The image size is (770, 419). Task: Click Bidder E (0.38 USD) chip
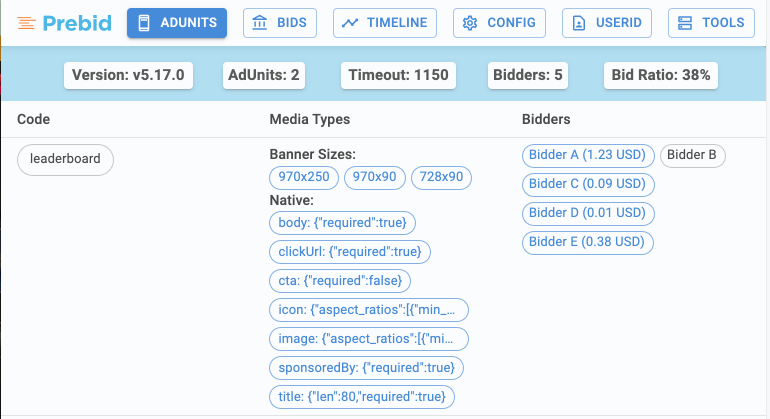pyautogui.click(x=588, y=242)
